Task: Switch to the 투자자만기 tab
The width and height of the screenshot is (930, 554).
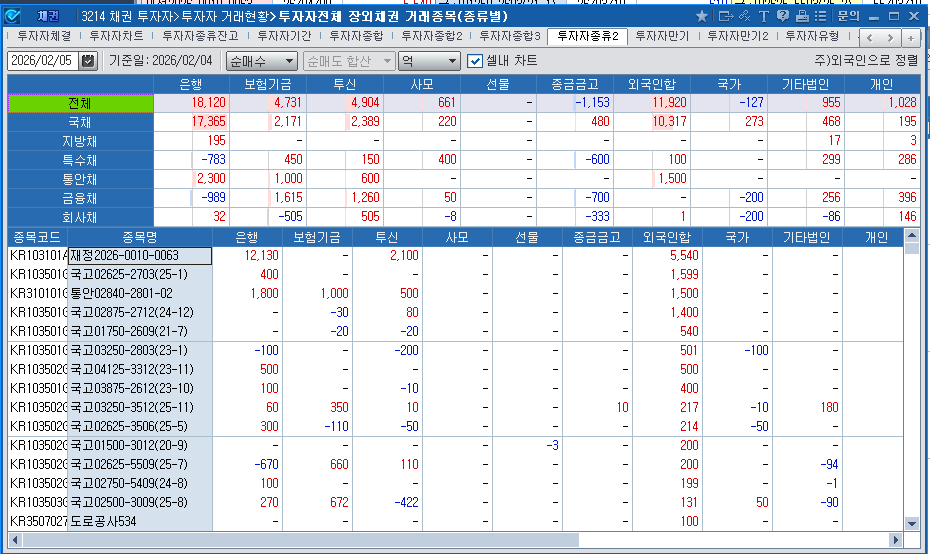Action: 662,37
